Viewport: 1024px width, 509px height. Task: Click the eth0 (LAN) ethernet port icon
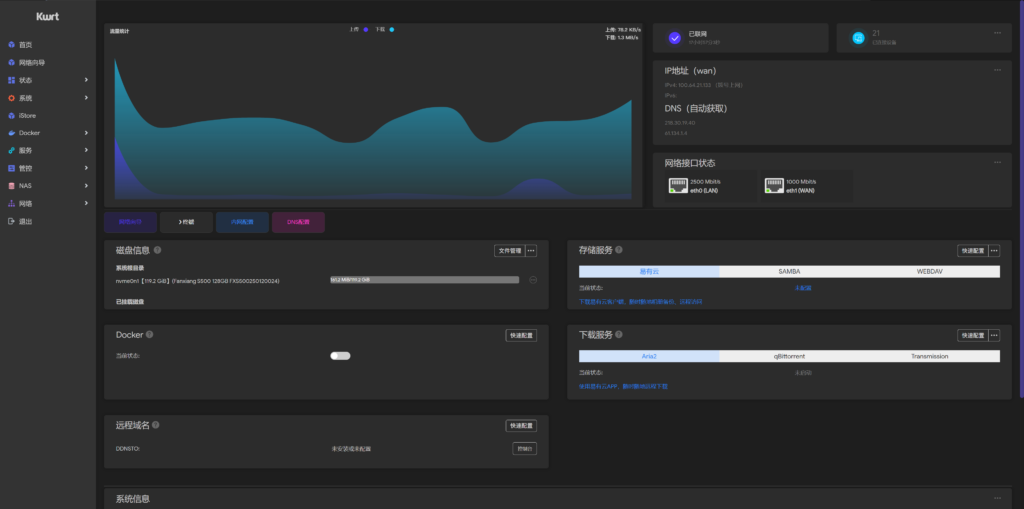pos(678,186)
